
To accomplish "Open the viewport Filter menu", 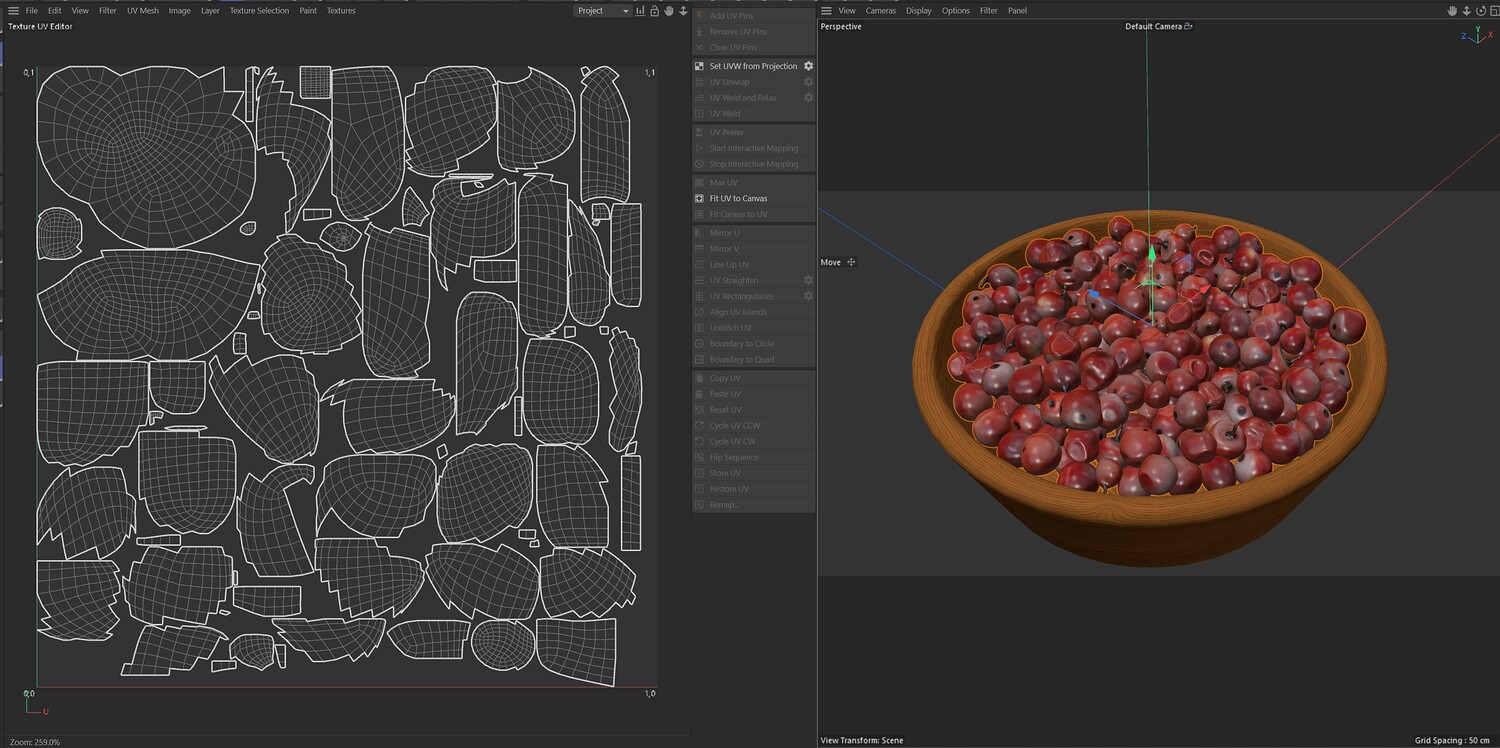I will [989, 11].
